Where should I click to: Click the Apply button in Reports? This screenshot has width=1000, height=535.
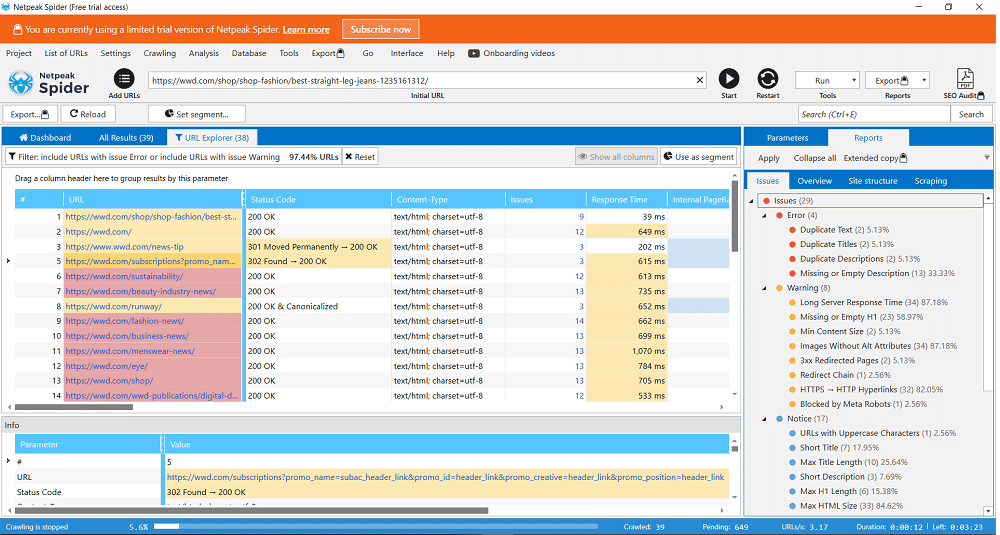coord(768,158)
